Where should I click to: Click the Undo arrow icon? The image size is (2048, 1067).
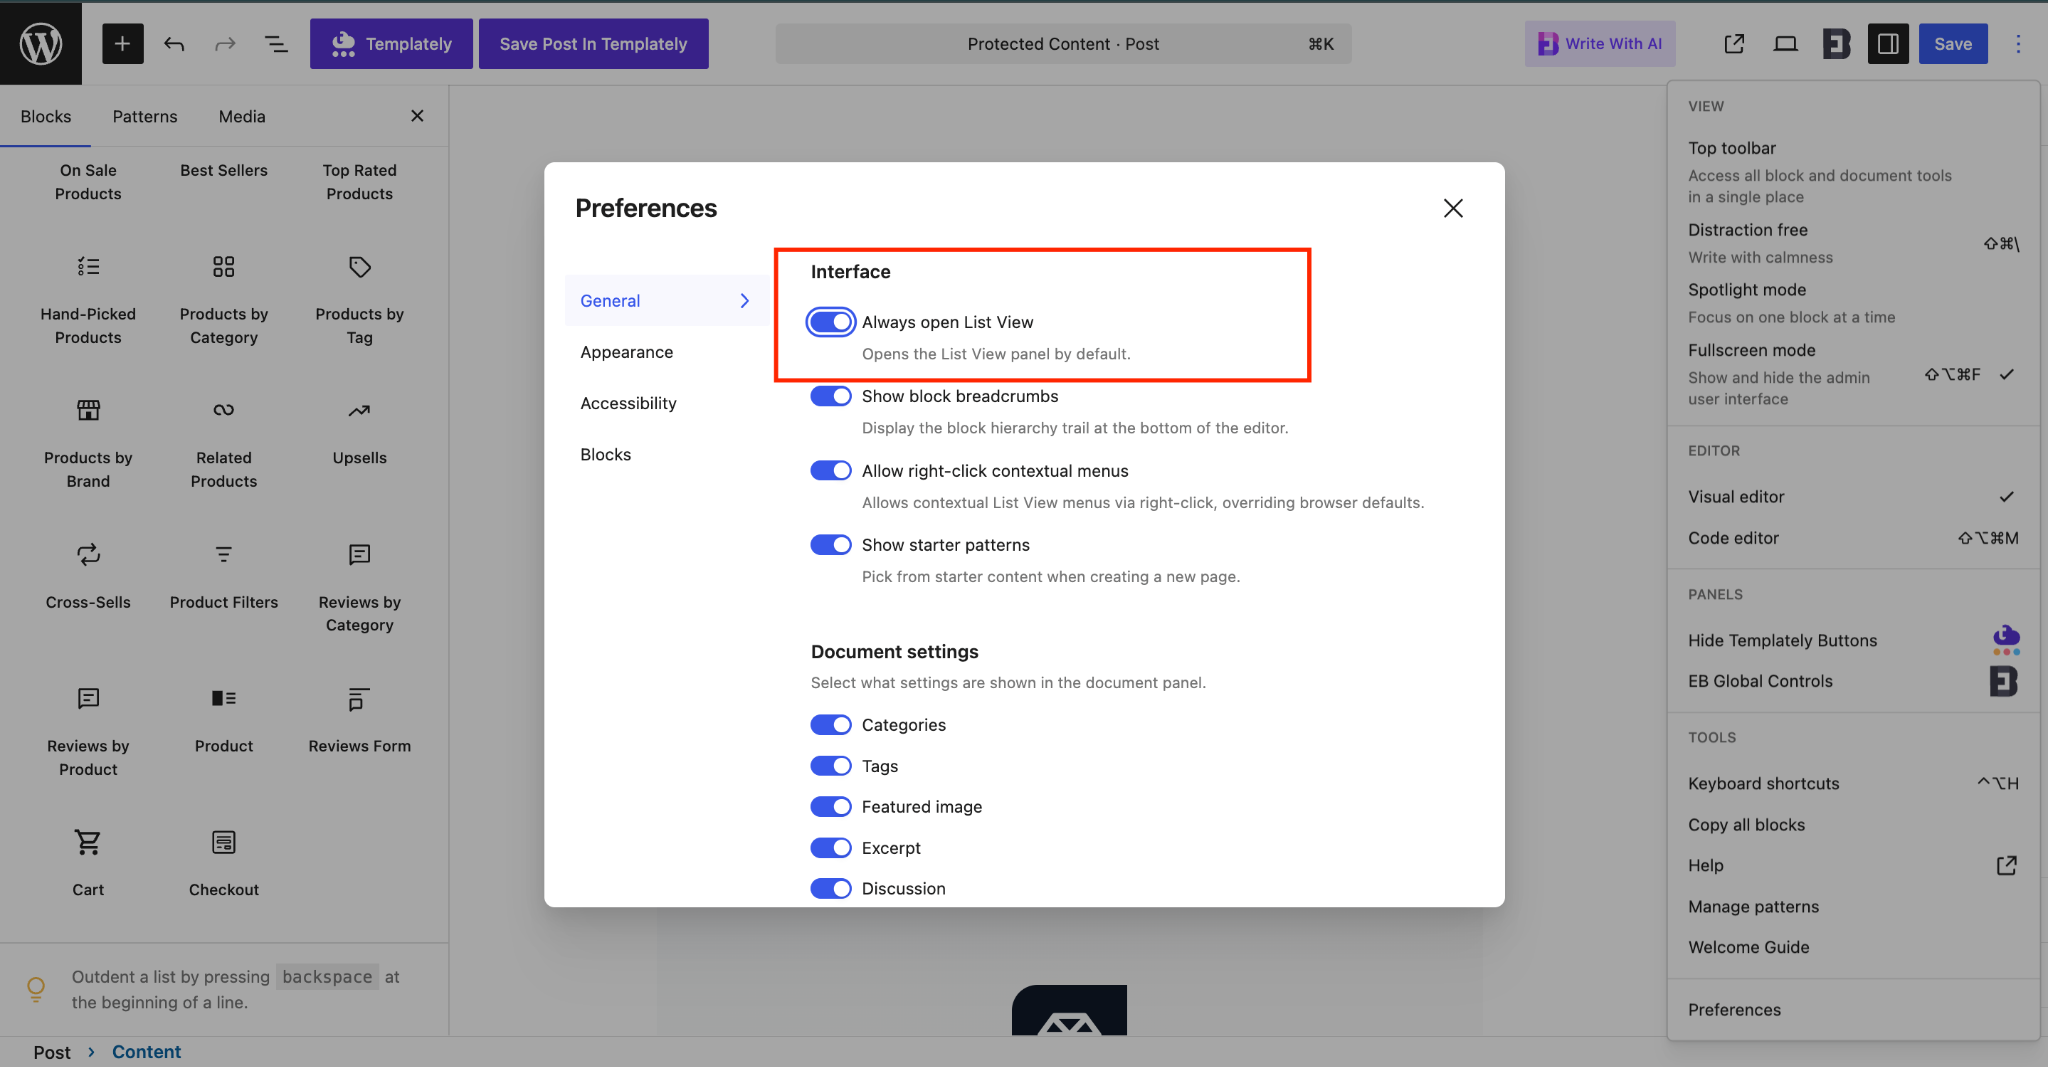click(174, 44)
